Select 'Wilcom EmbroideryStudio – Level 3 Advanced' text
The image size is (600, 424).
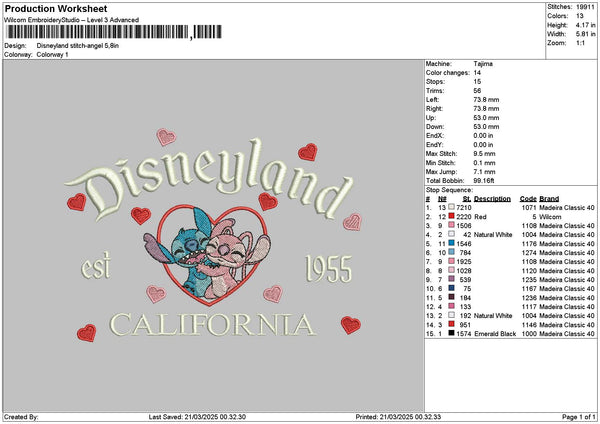tap(72, 20)
